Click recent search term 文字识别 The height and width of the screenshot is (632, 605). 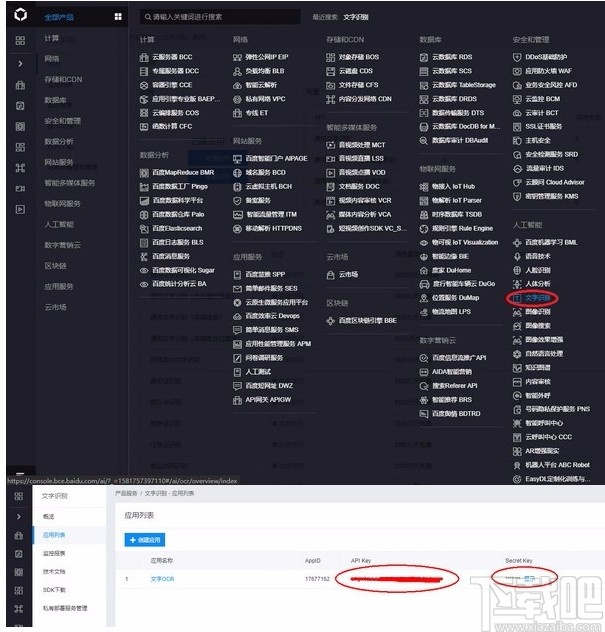356,17
